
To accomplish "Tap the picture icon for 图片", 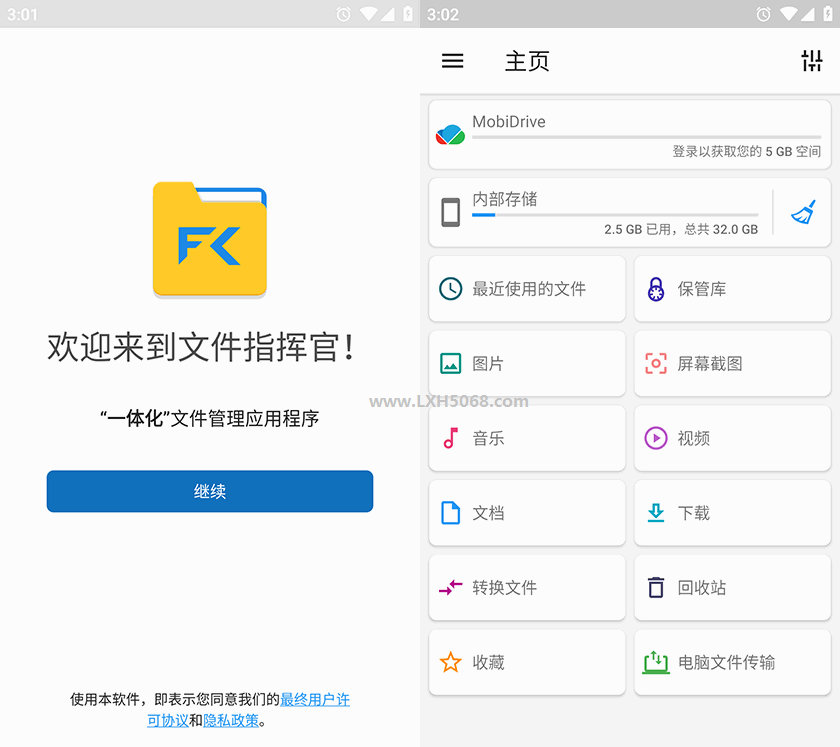I will [x=451, y=363].
